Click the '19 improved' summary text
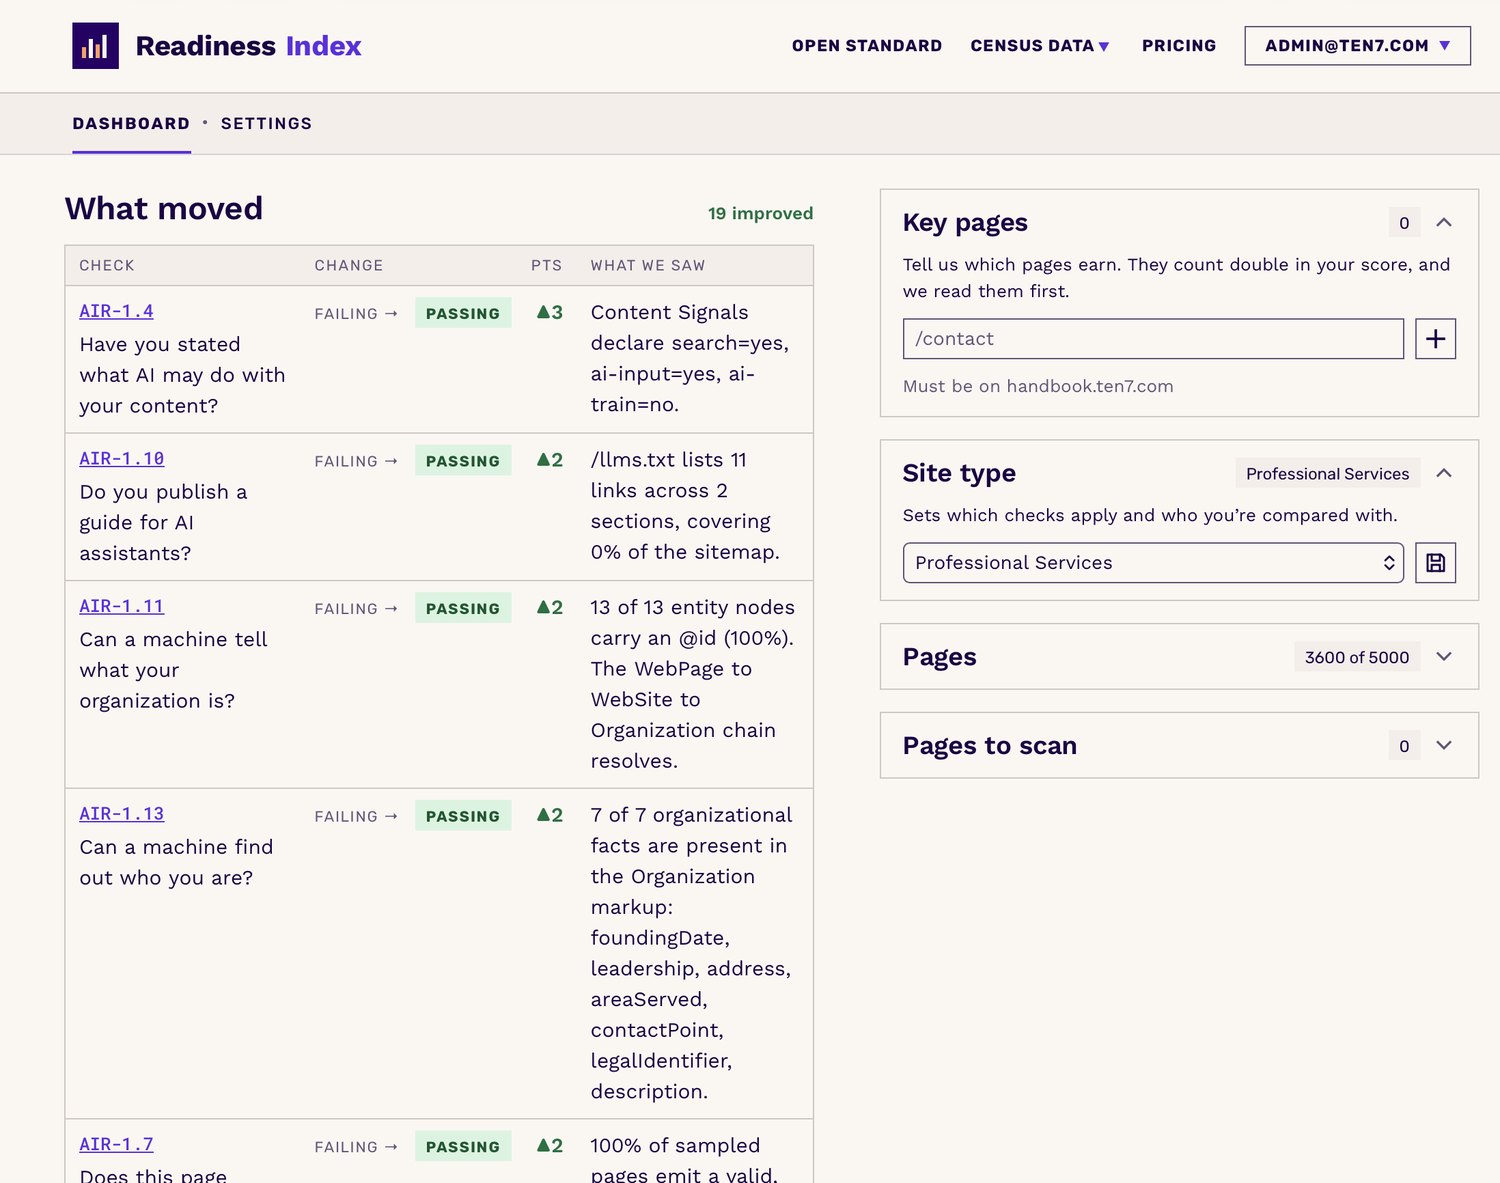This screenshot has width=1500, height=1183. point(760,213)
